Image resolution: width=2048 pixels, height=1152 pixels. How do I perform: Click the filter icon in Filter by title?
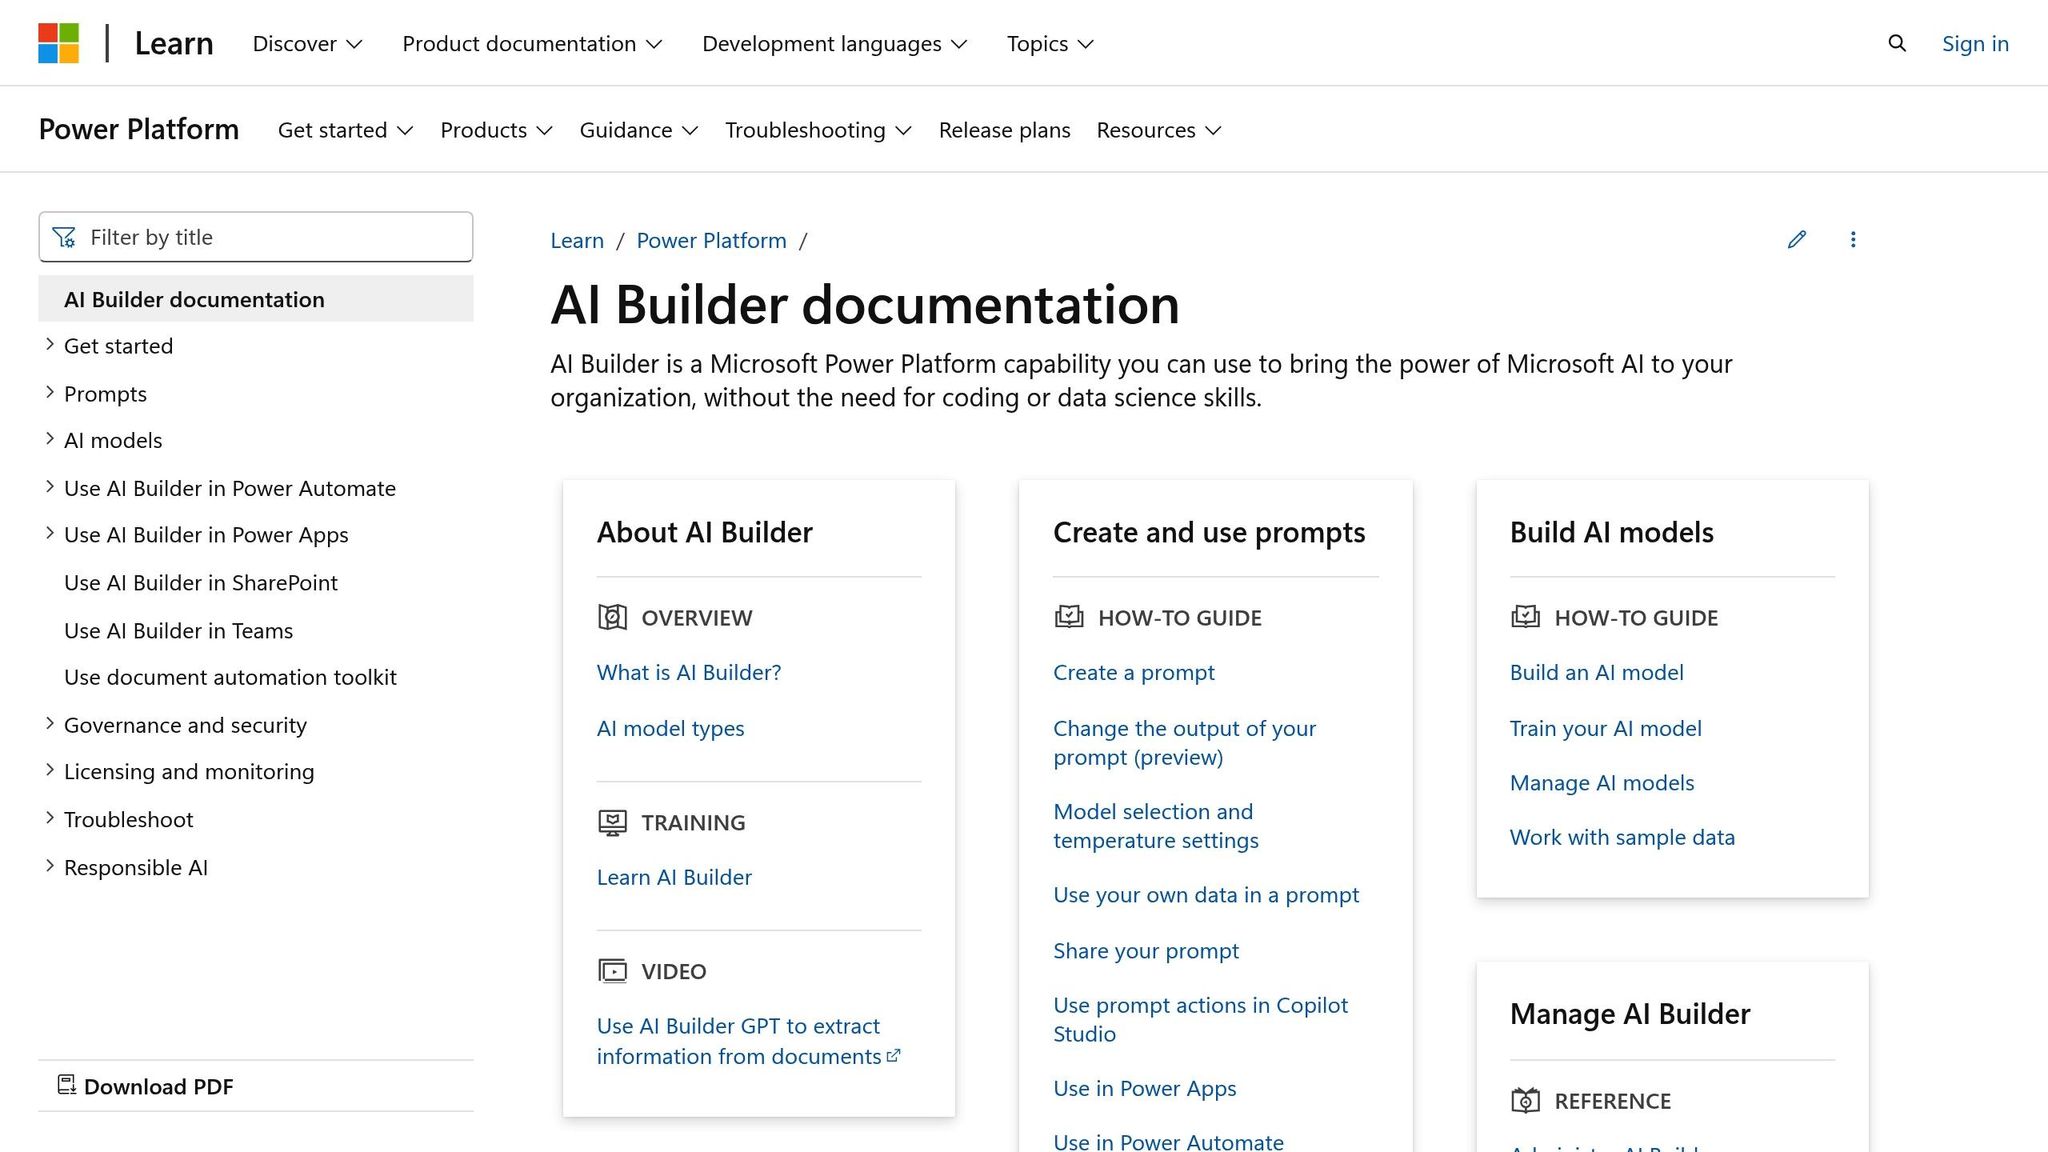coord(64,237)
